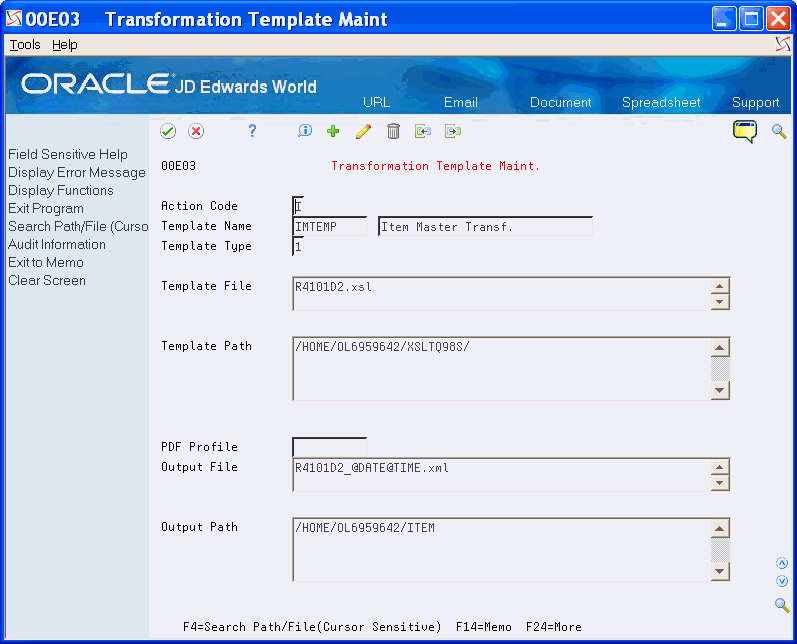Click F4=Search Path/File function key text
The height and width of the screenshot is (644, 797).
pyautogui.click(x=312, y=627)
